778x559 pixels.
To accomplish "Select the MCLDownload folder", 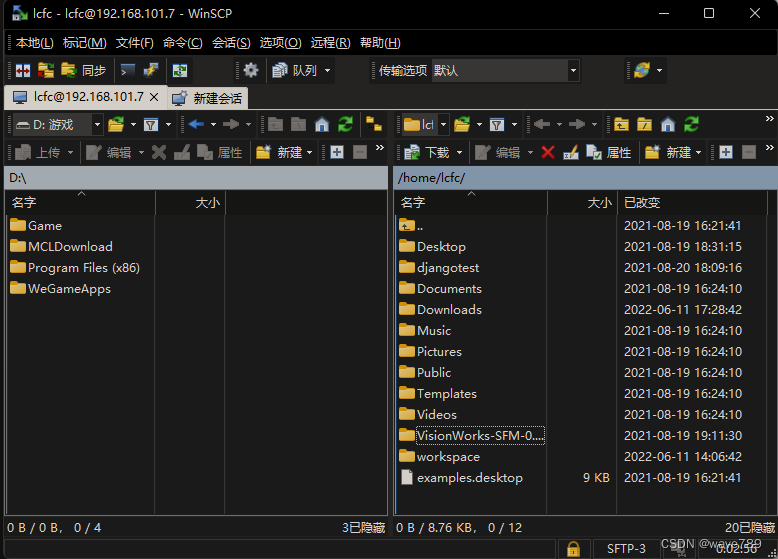I will [x=62, y=247].
